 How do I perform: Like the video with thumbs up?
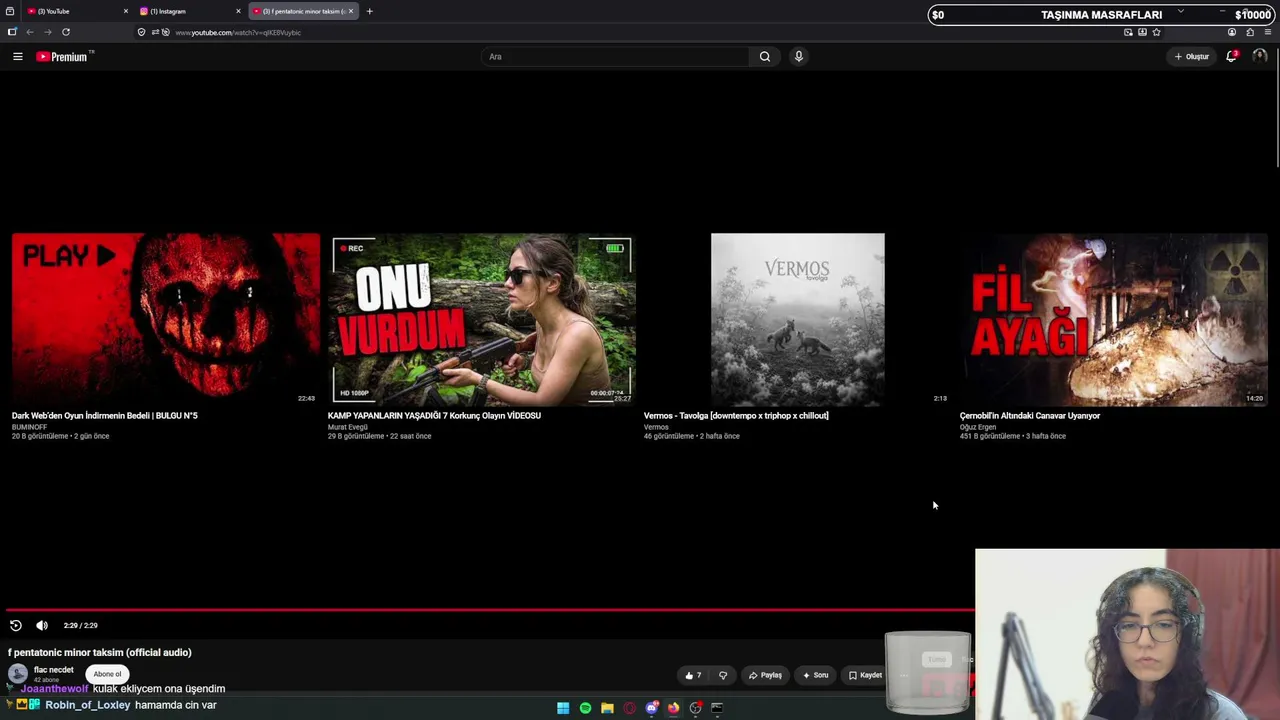(693, 675)
